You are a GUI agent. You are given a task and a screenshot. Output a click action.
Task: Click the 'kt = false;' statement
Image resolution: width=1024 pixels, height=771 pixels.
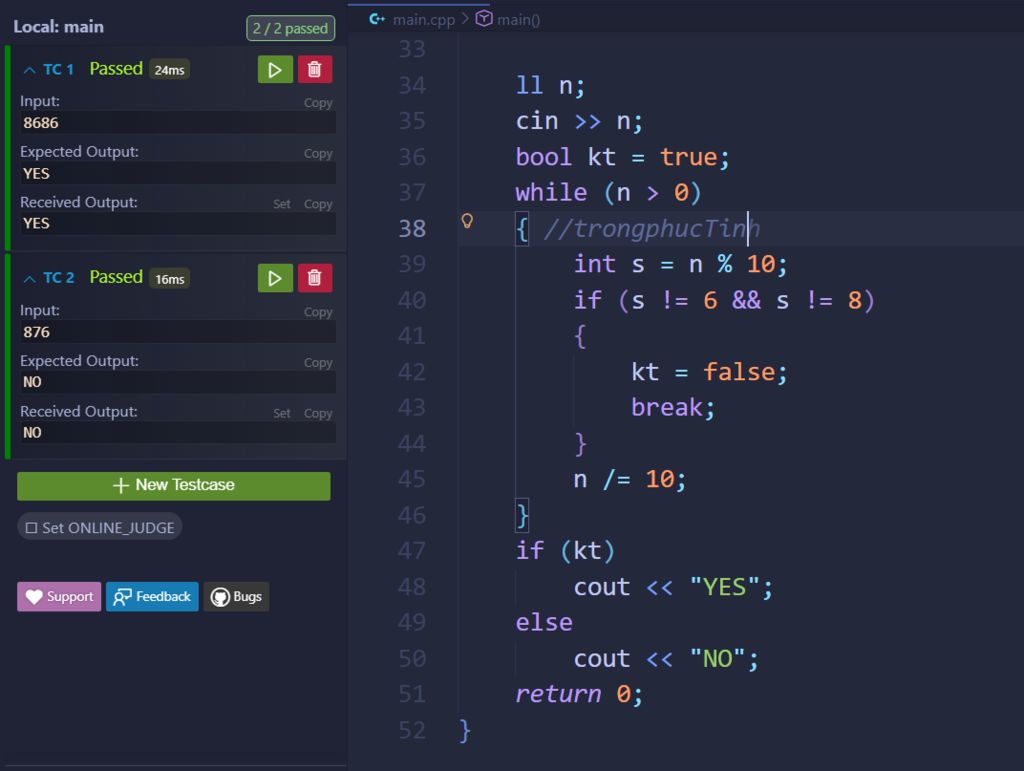[x=709, y=372]
